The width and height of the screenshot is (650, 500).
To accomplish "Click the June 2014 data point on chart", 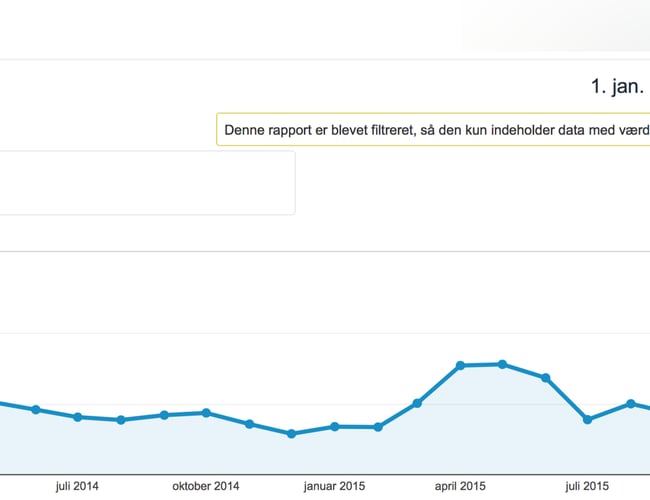I will pos(36,409).
